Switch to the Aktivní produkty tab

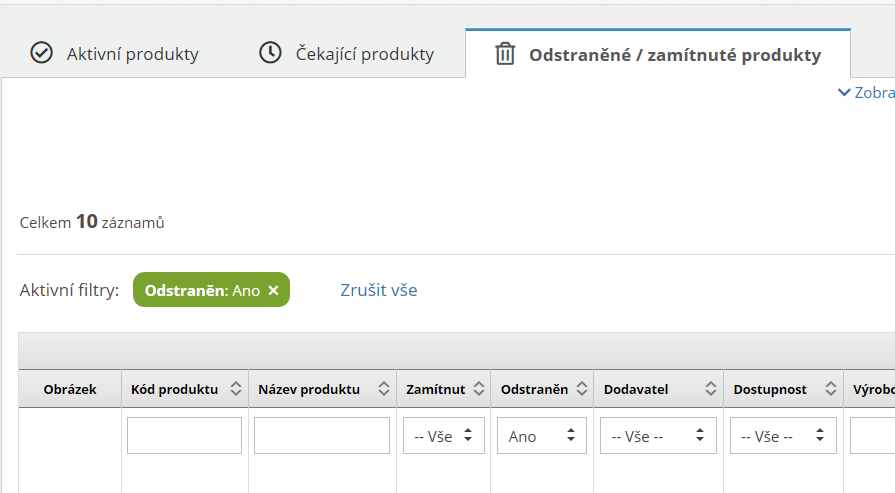[x=132, y=54]
